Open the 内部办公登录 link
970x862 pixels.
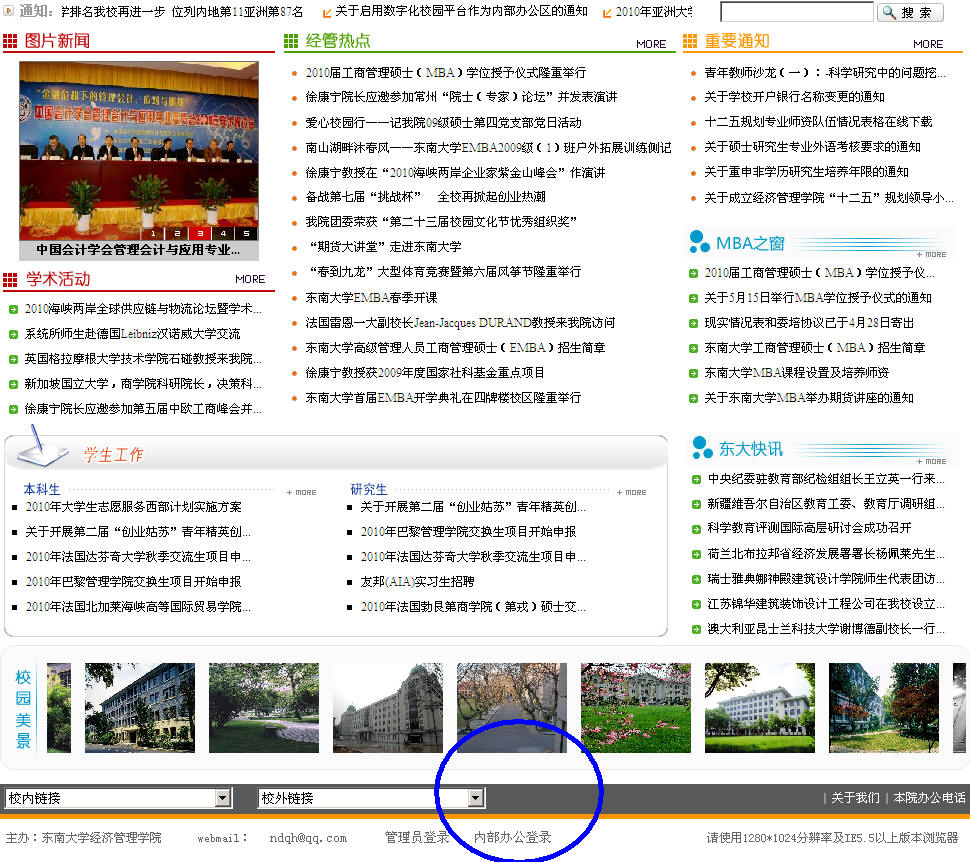512,838
